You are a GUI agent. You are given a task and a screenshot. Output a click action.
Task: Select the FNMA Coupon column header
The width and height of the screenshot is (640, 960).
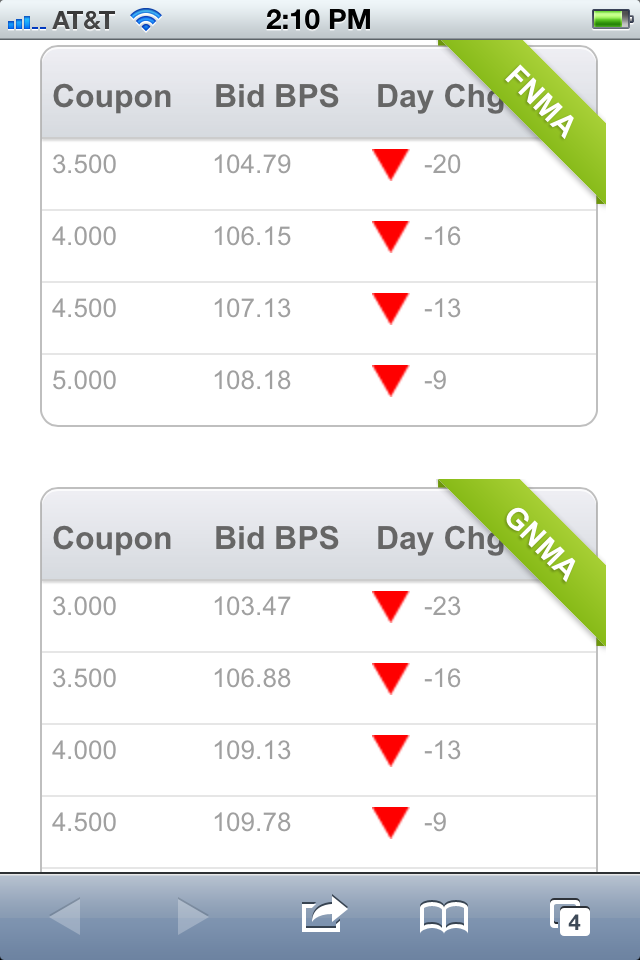pyautogui.click(x=112, y=97)
